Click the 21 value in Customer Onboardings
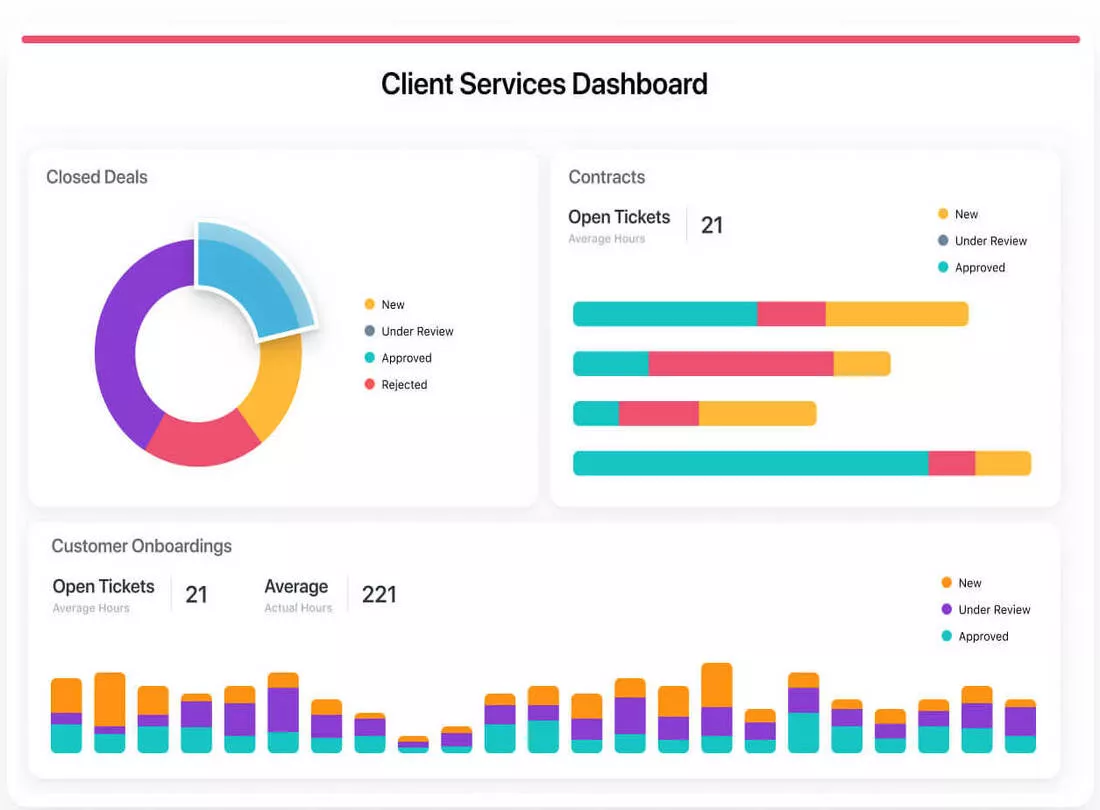 pyautogui.click(x=196, y=595)
